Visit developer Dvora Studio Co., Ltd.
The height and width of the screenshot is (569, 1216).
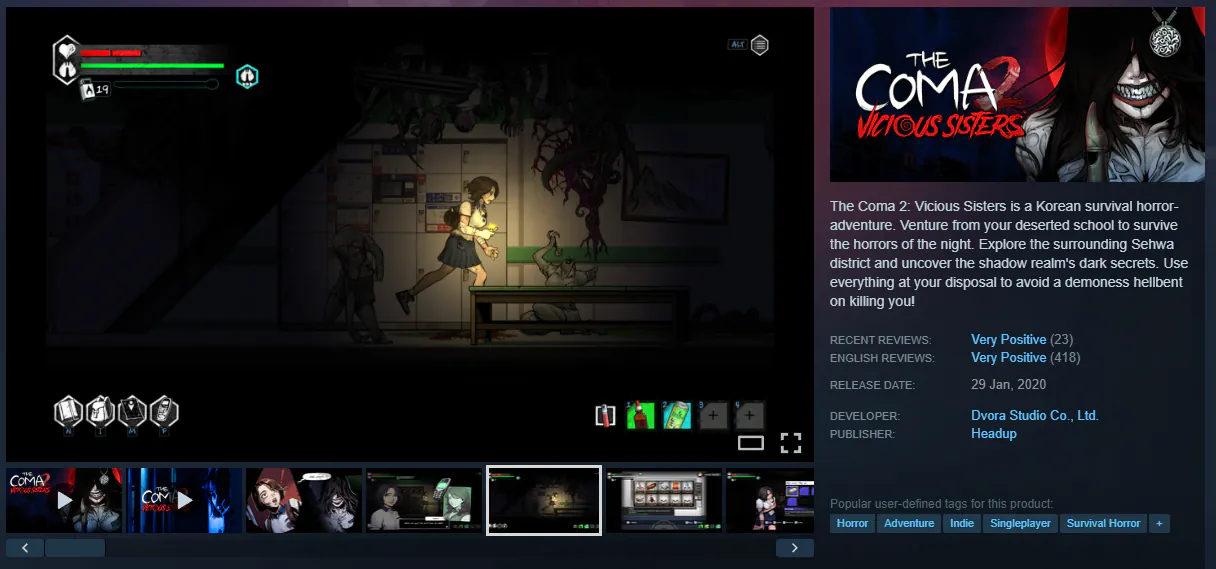click(x=1035, y=415)
